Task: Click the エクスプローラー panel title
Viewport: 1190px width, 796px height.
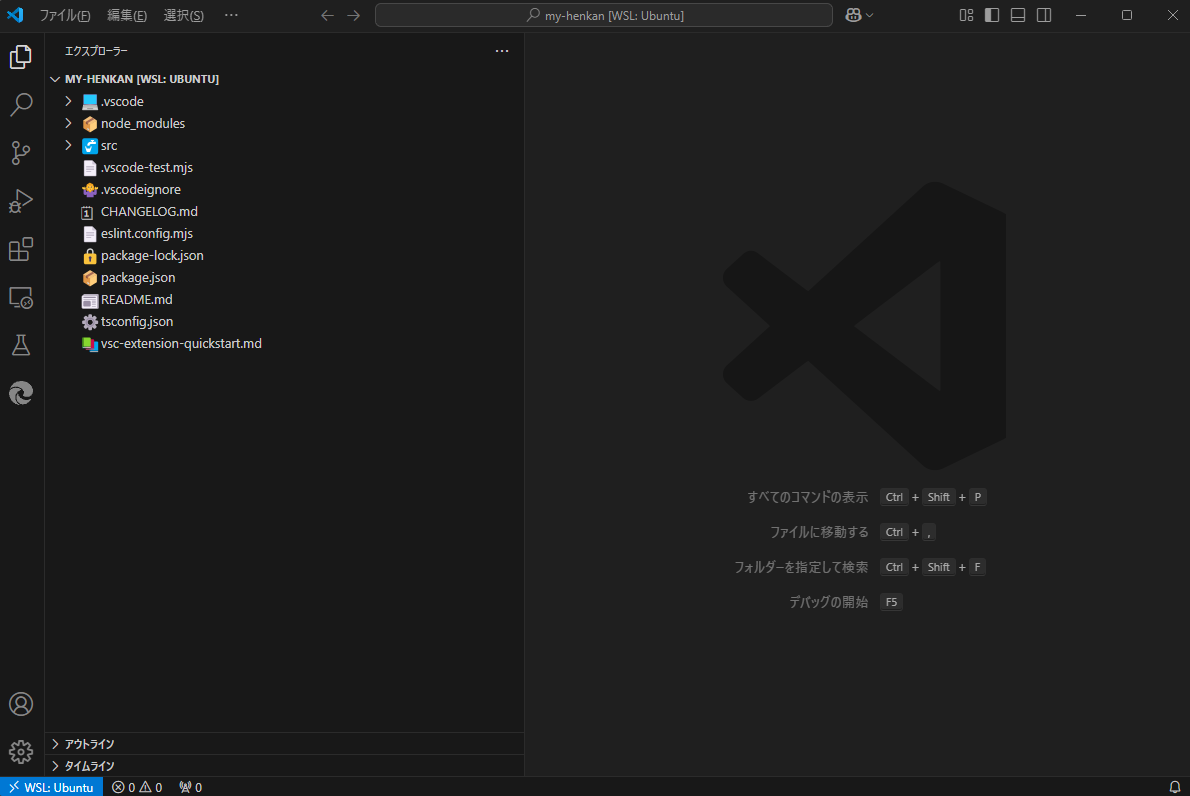Action: pyautogui.click(x=96, y=51)
